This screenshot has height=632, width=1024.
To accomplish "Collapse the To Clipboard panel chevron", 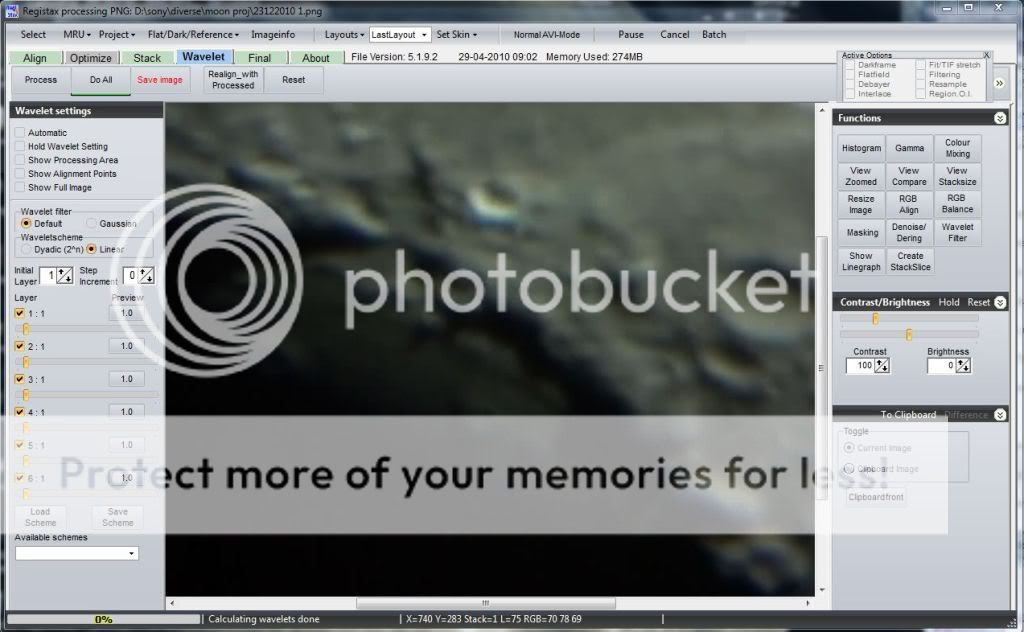I will pyautogui.click(x=1000, y=415).
